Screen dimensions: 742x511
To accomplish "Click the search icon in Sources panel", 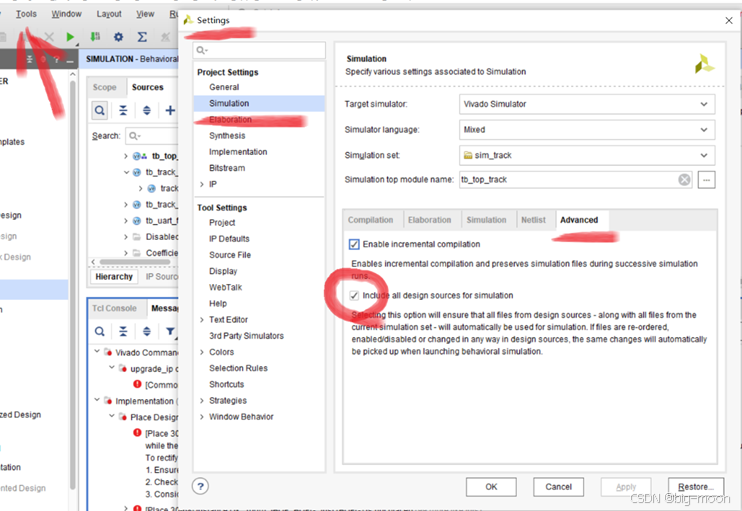I will (99, 111).
